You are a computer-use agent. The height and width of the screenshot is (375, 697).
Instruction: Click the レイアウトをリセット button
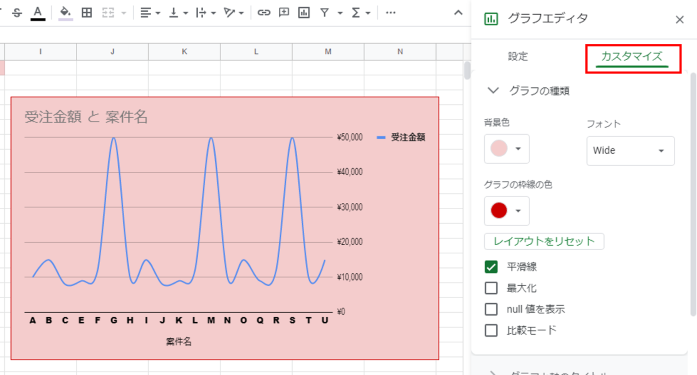click(544, 241)
